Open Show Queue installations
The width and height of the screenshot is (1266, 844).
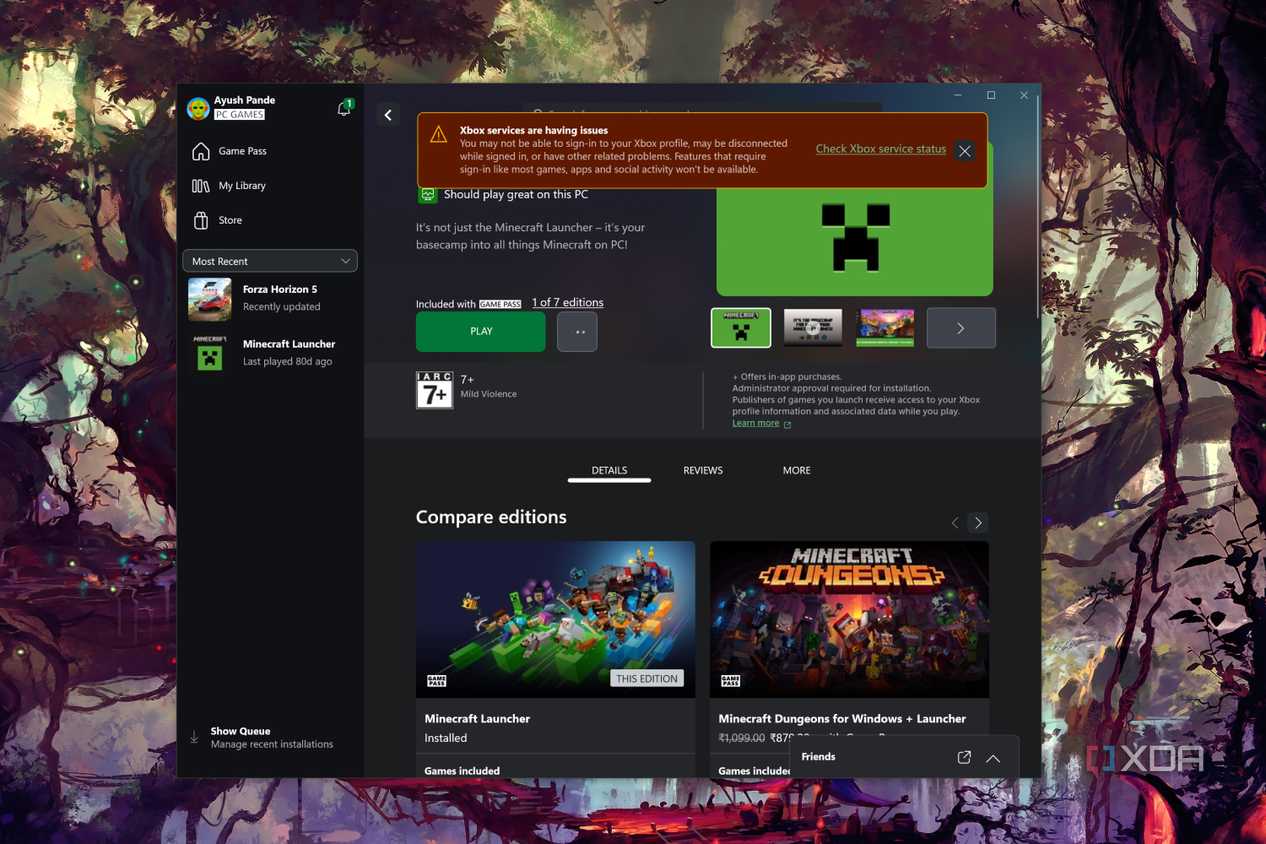click(x=271, y=738)
